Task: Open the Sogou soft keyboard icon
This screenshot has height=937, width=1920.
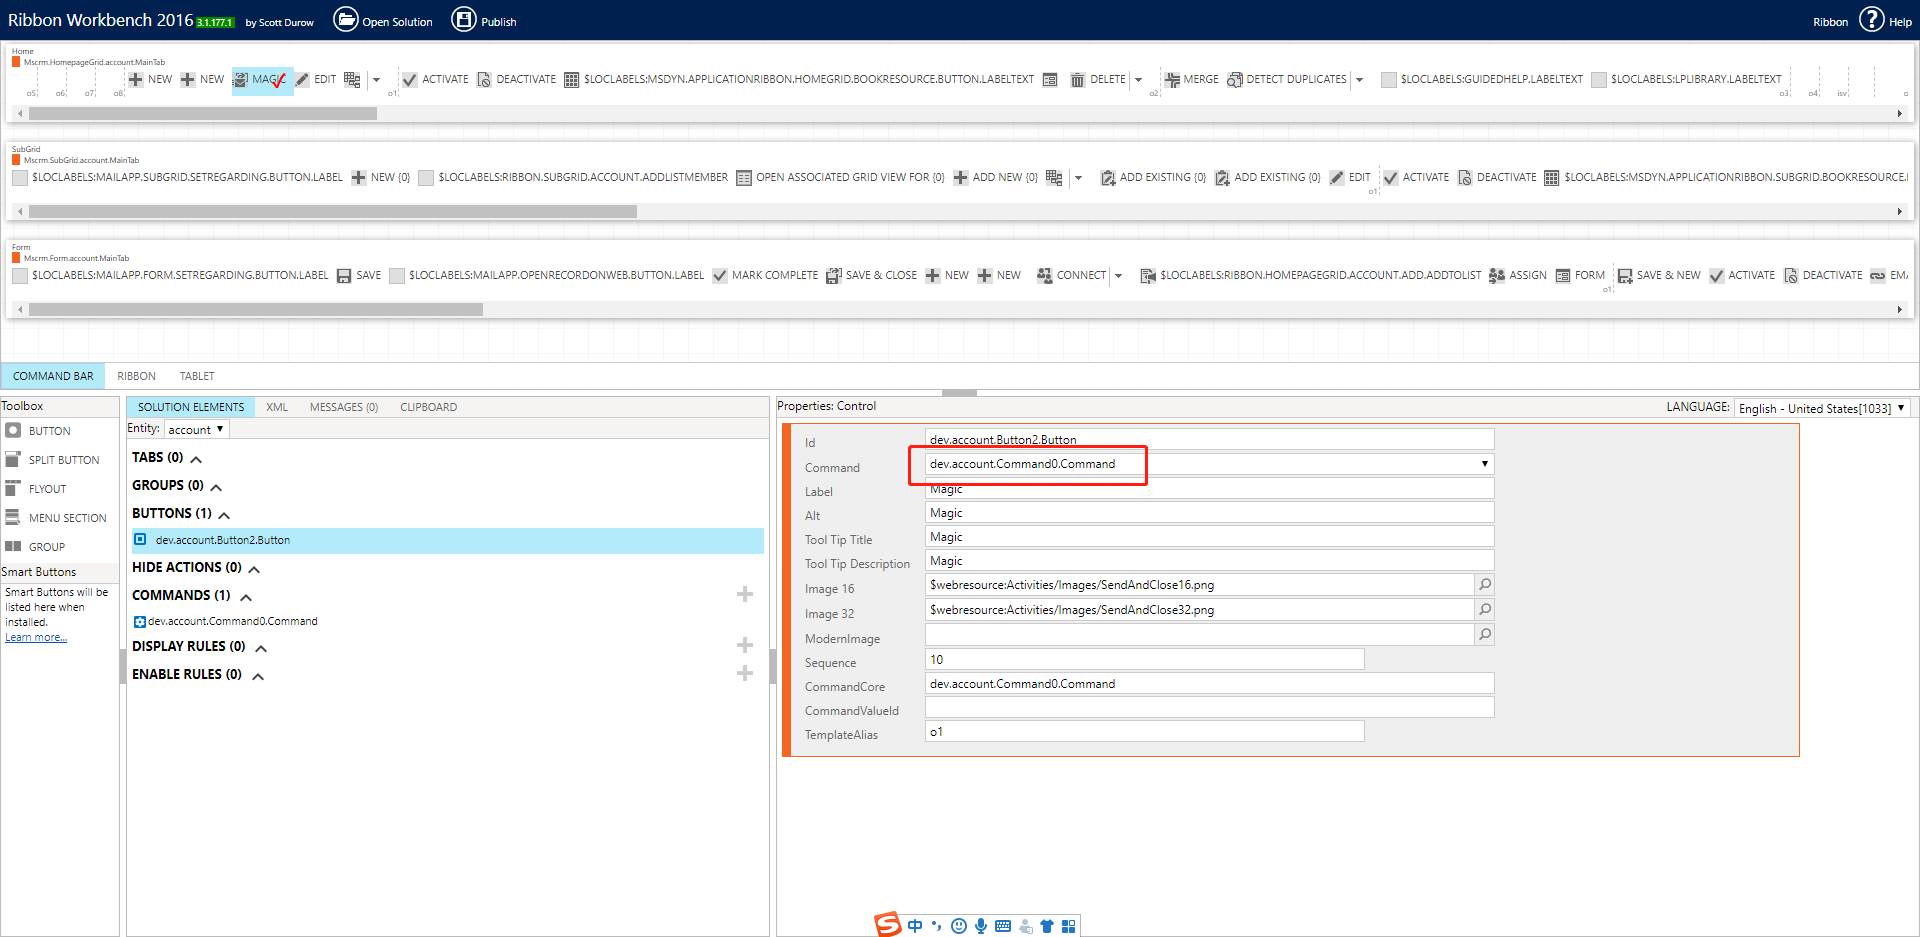Action: (1003, 926)
